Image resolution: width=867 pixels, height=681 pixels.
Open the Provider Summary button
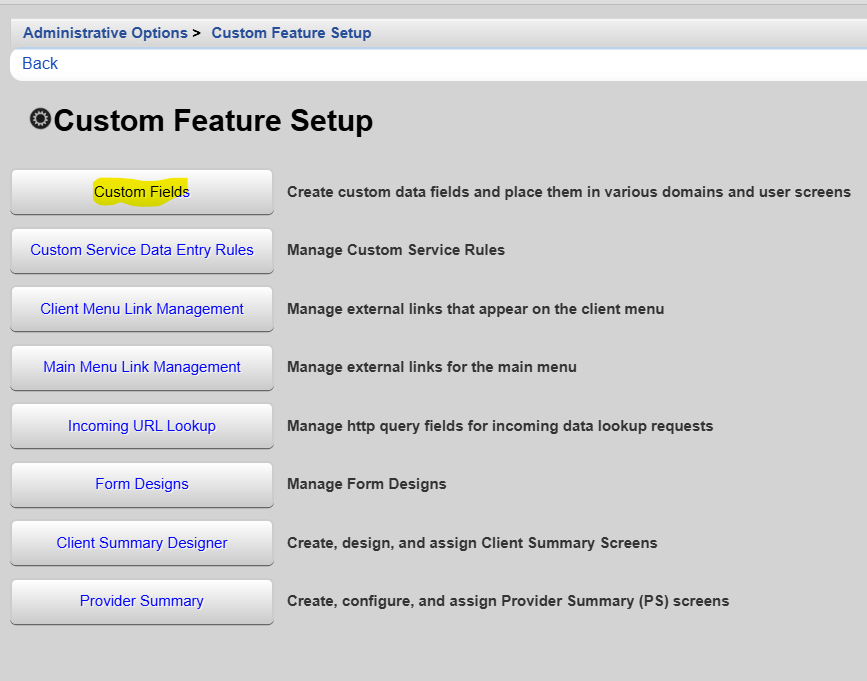[x=142, y=601]
